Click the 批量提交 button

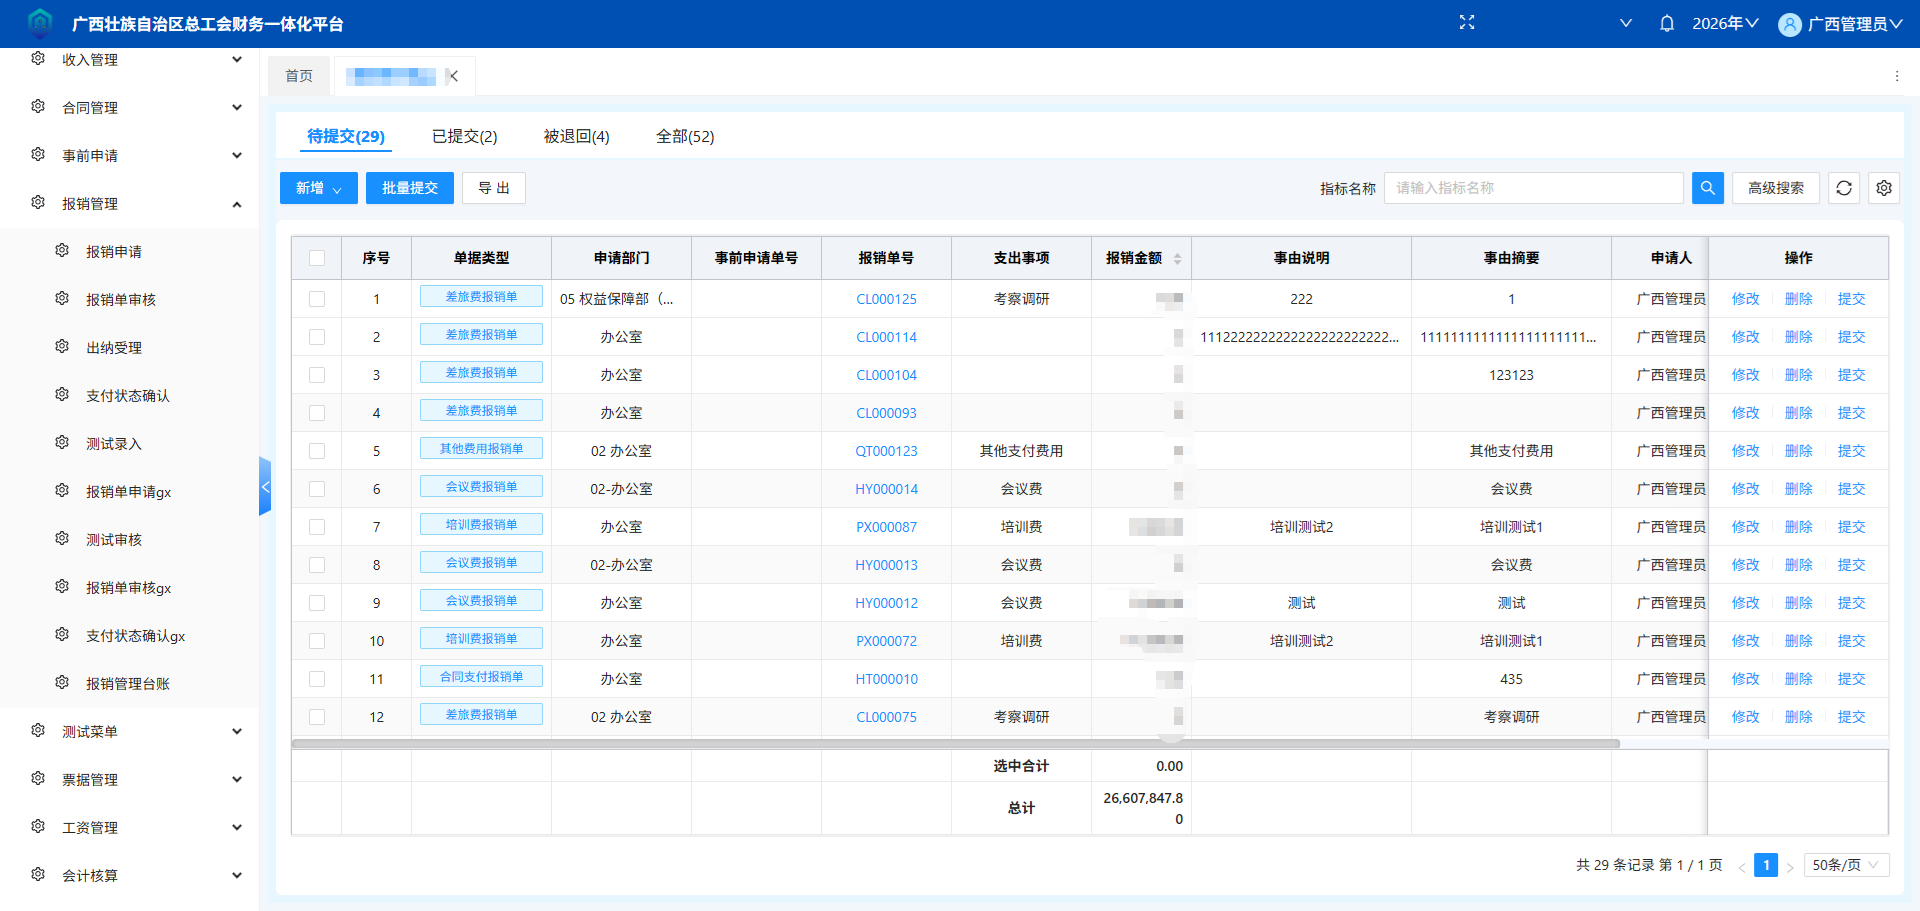(x=410, y=188)
